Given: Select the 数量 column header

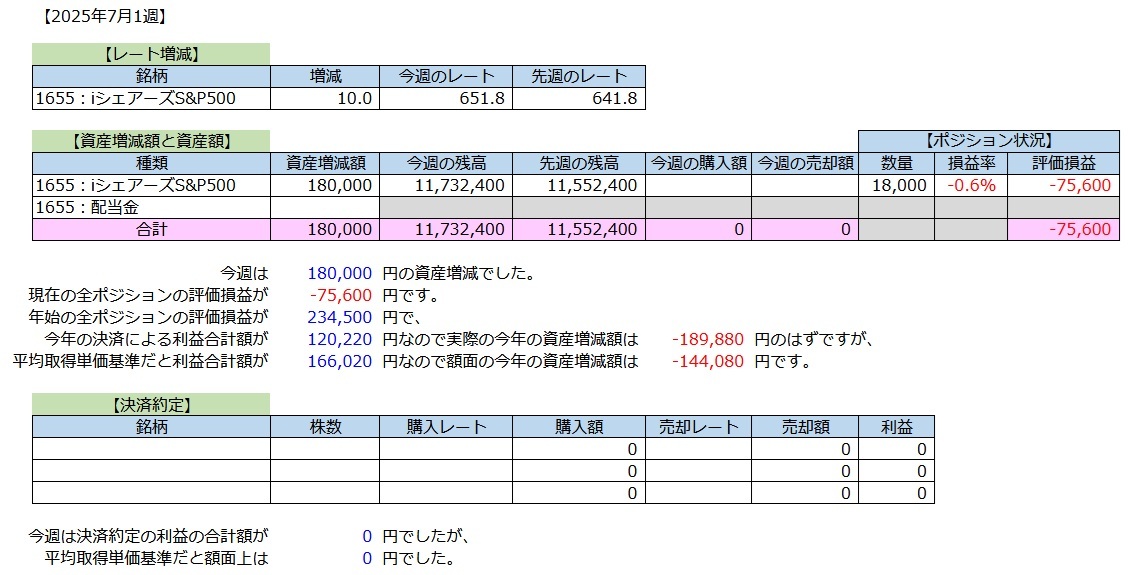Looking at the screenshot, I should tap(896, 163).
